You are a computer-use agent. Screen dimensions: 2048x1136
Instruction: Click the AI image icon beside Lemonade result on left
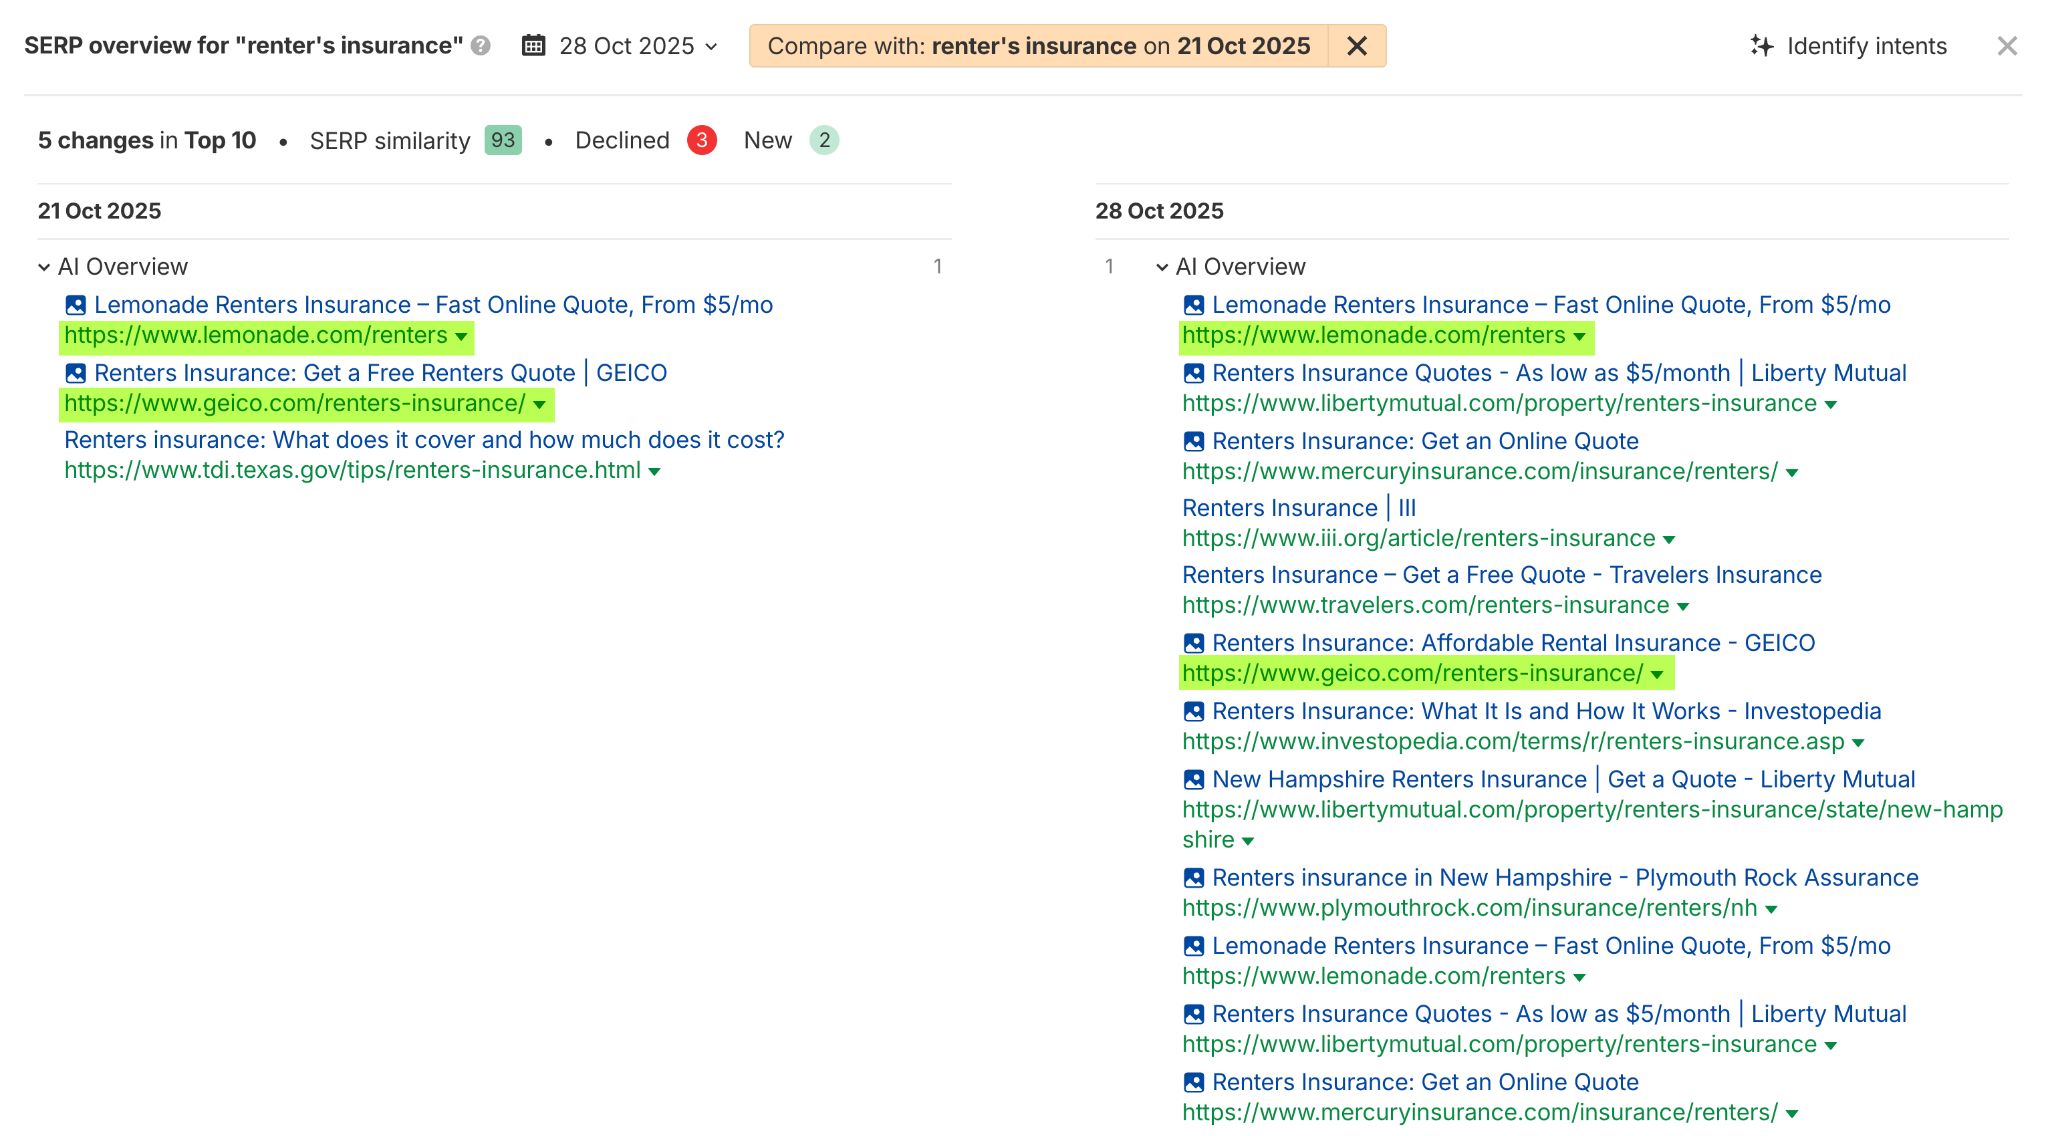74,305
